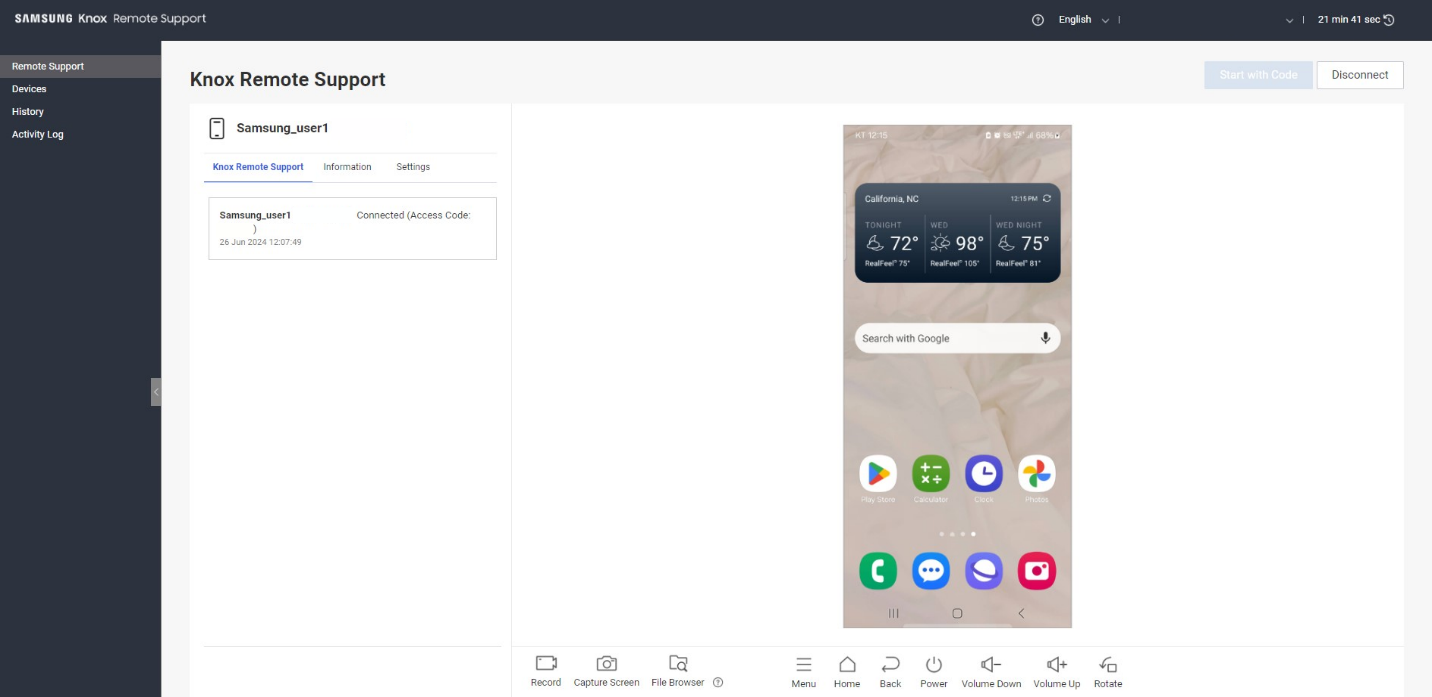
Task: Collapse the left sidebar panel
Action: coord(156,392)
